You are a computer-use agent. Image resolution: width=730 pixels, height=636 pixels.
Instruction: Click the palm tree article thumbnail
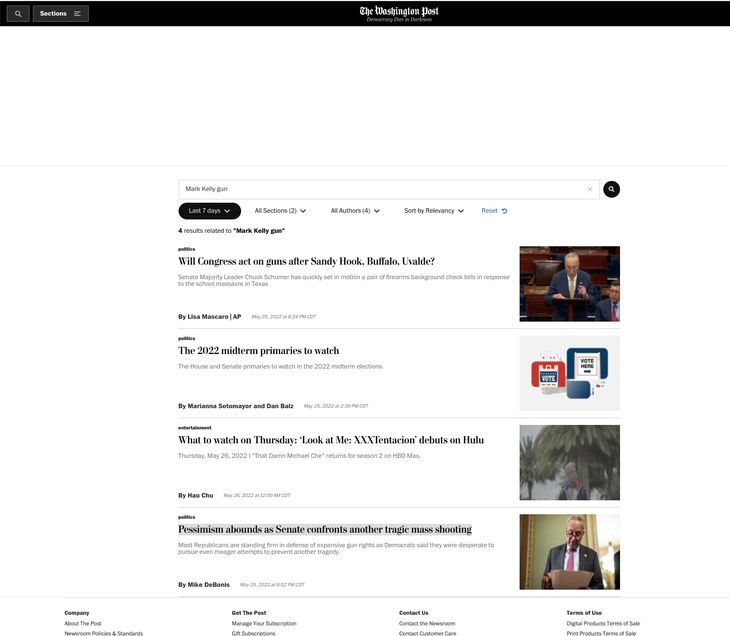(x=569, y=462)
